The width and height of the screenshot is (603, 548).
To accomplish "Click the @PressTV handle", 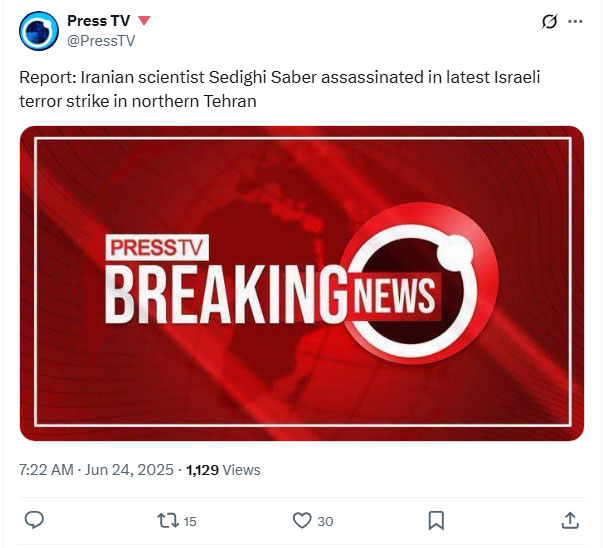I will tap(100, 41).
